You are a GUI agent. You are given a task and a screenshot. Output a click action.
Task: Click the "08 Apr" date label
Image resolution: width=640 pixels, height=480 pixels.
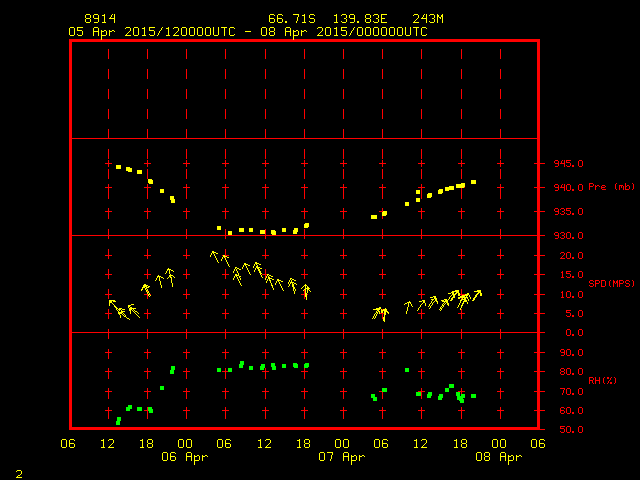coord(499,457)
